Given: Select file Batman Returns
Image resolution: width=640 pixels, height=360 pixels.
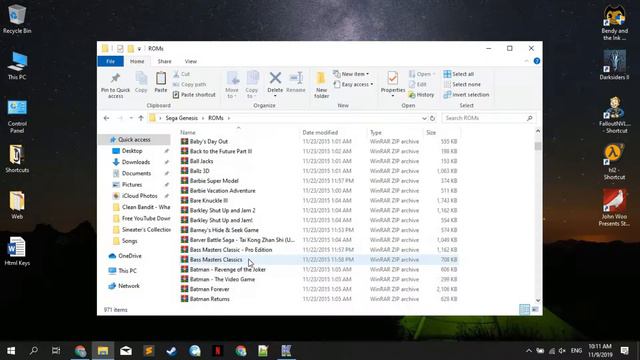Looking at the screenshot, I should pyautogui.click(x=209, y=299).
